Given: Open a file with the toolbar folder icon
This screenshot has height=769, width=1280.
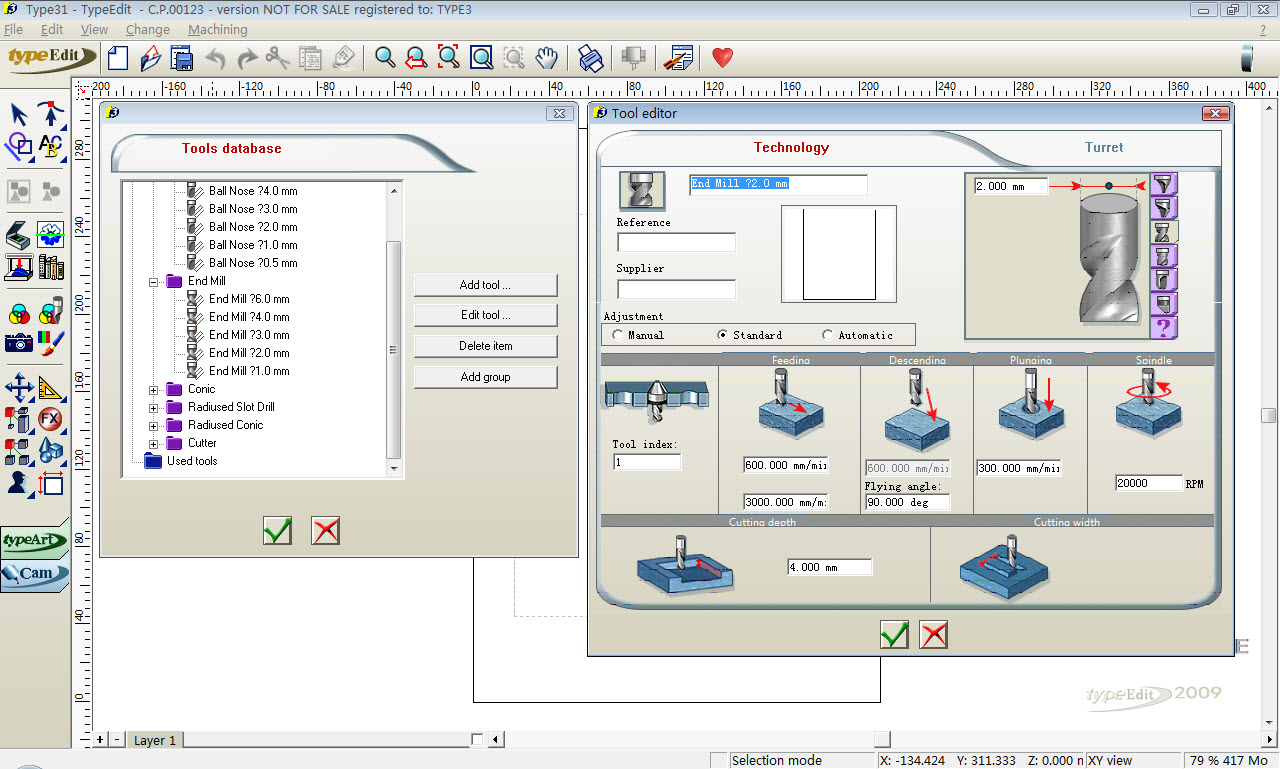Looking at the screenshot, I should coord(150,57).
